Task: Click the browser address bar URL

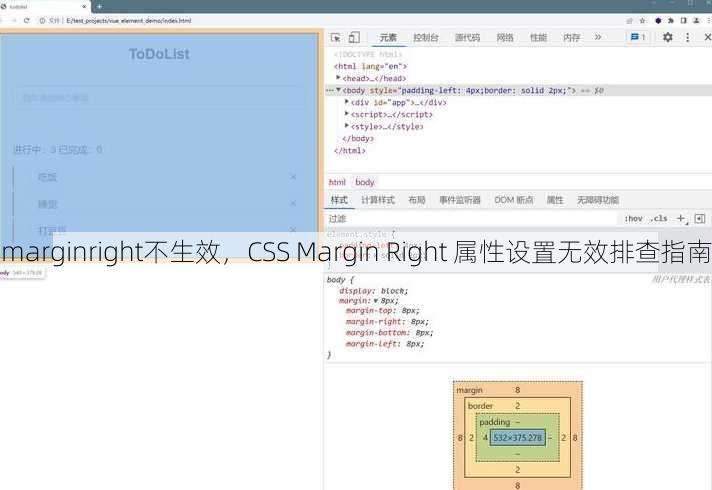Action: coord(129,20)
